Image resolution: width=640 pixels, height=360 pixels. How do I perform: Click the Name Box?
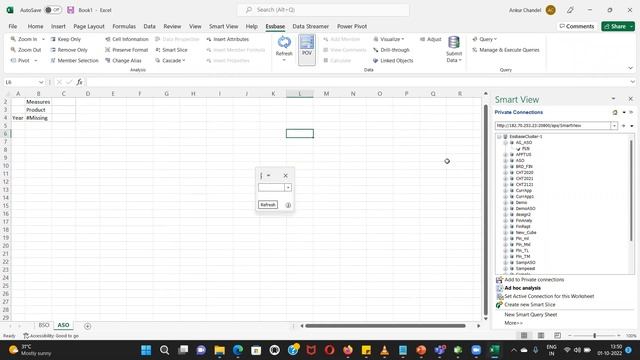pos(24,82)
